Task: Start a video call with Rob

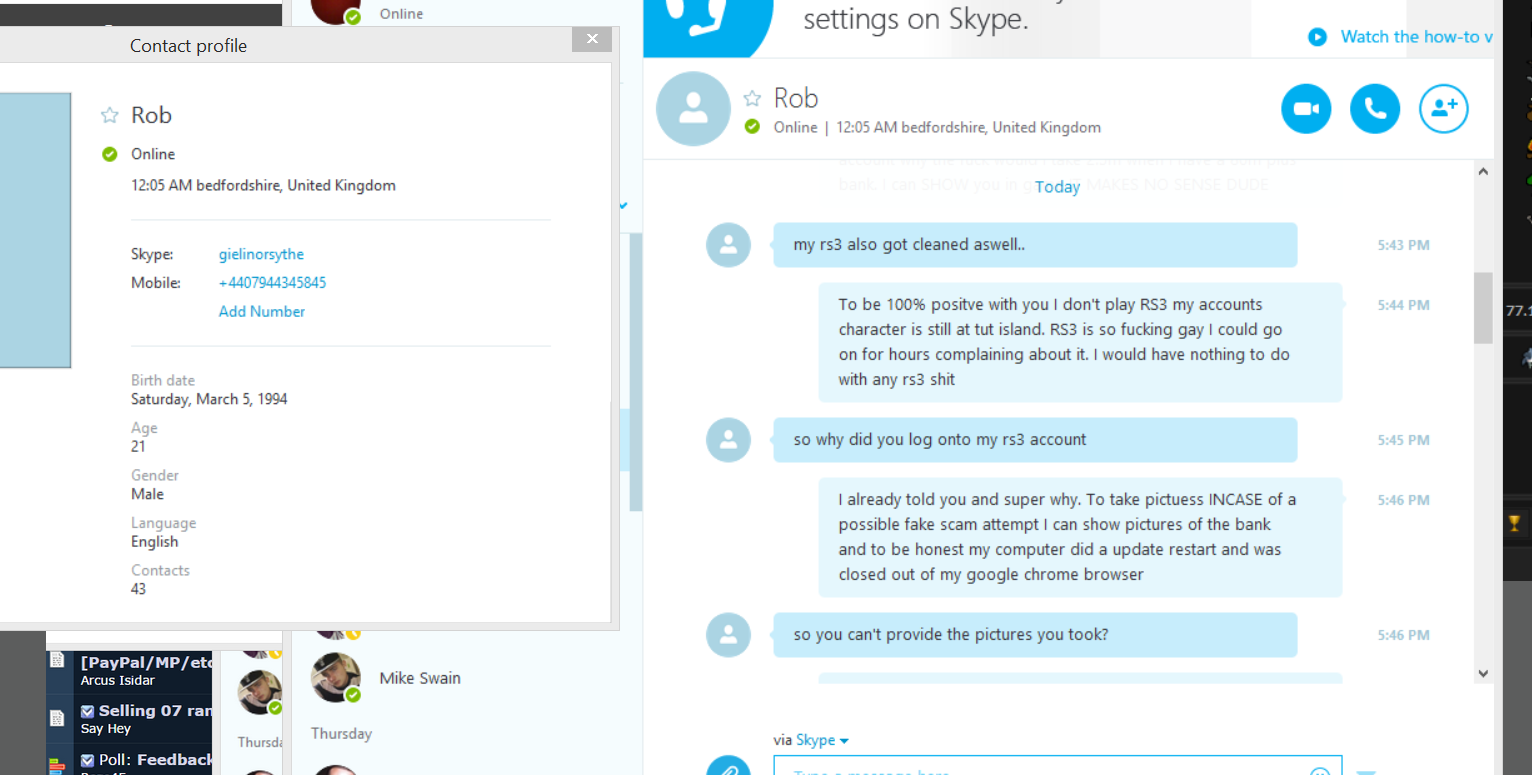Action: click(x=1306, y=108)
